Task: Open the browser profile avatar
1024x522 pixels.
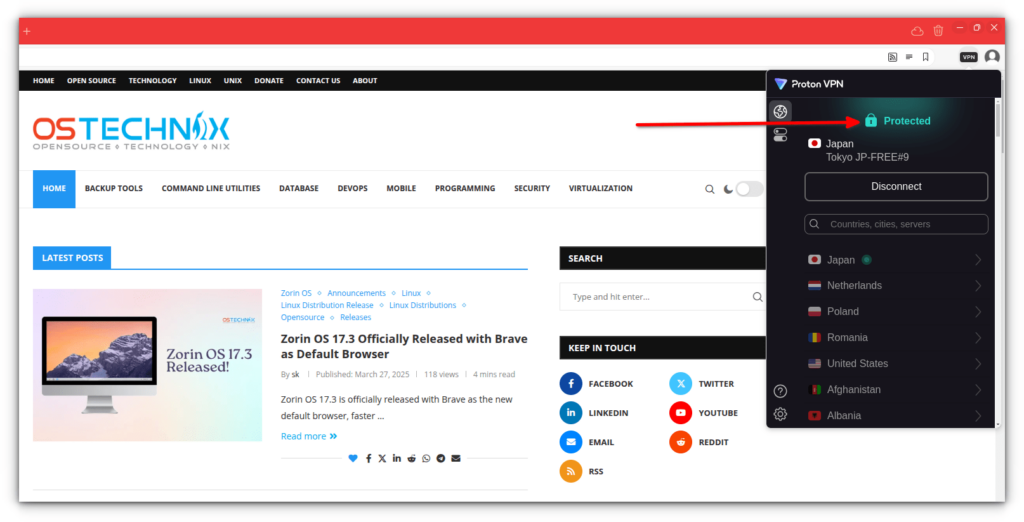Action: (x=992, y=57)
